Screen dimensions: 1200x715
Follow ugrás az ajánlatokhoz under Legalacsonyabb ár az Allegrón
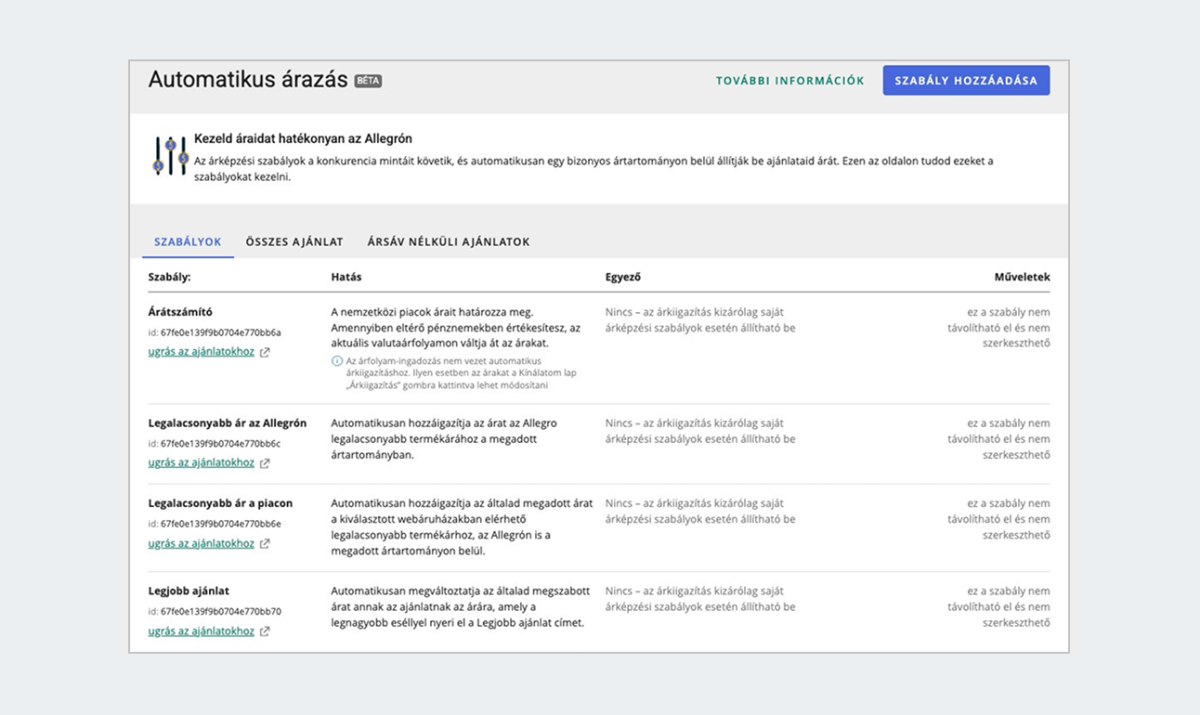pos(201,463)
